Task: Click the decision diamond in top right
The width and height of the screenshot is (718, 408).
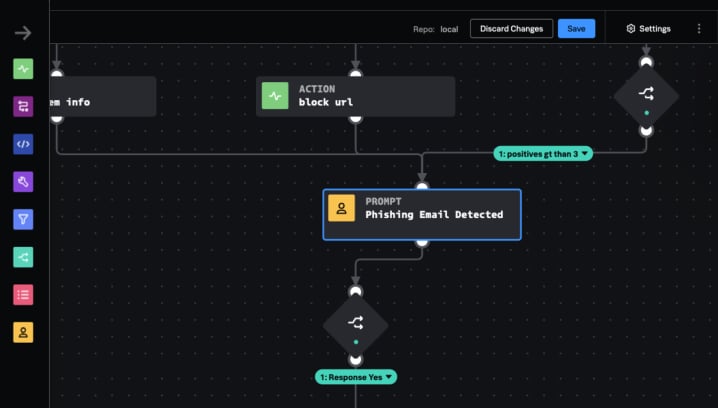Action: (646, 96)
